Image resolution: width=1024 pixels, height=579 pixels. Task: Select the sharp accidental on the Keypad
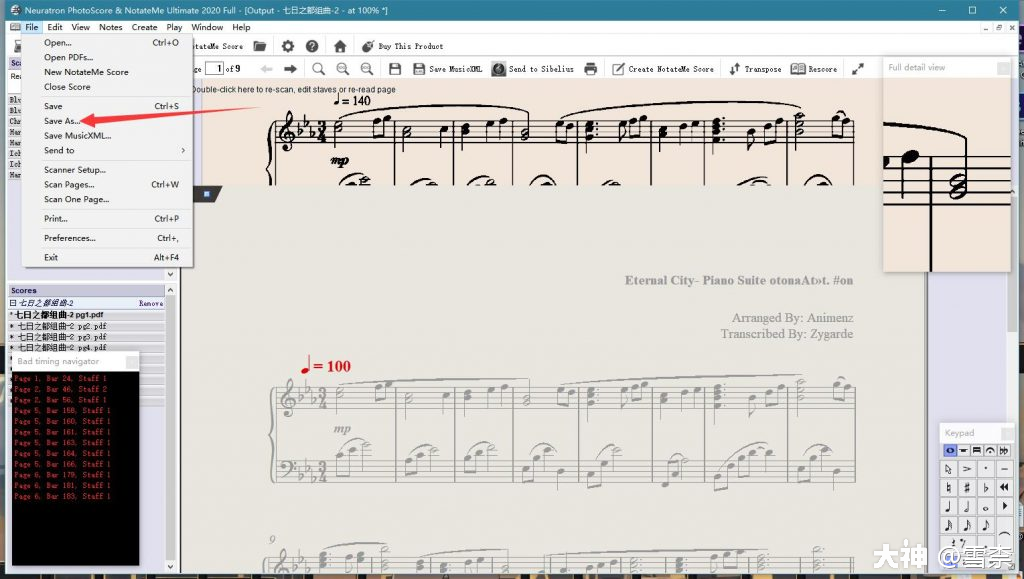[x=967, y=487]
